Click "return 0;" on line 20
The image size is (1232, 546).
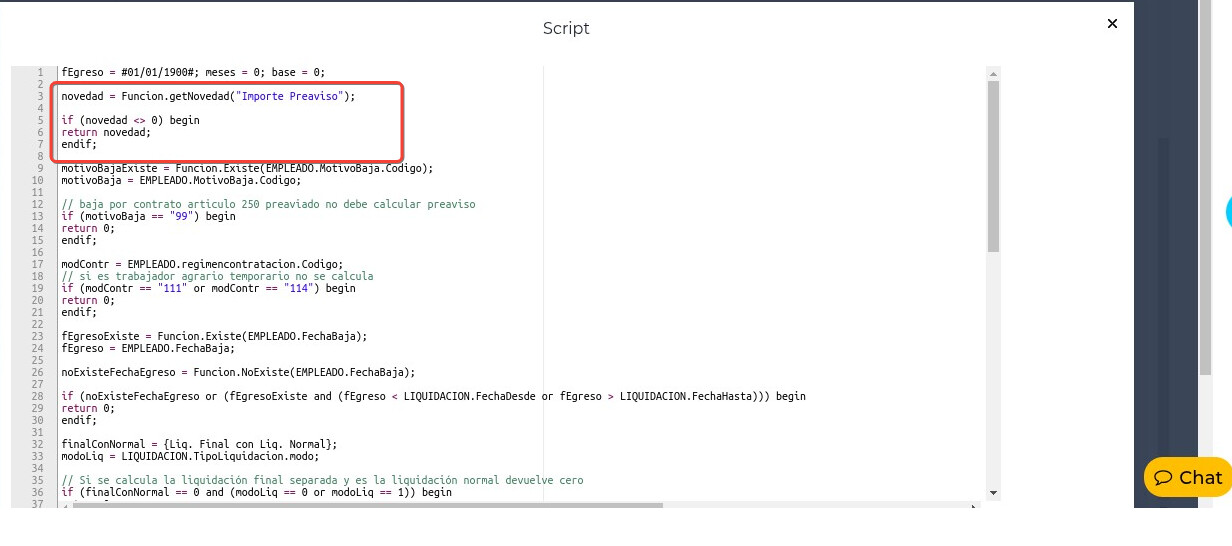[x=88, y=300]
